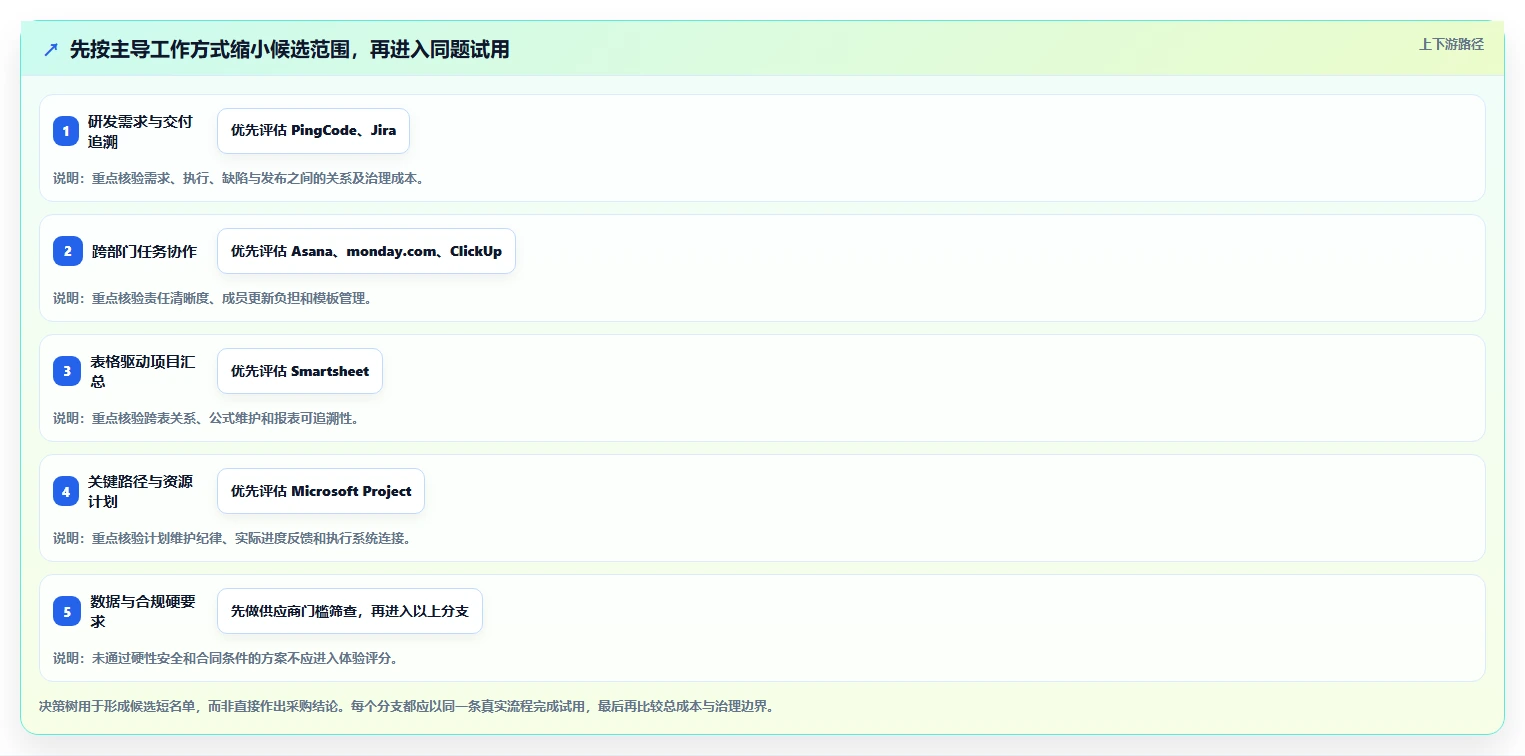Viewport: 1525px width, 756px height.
Task: Click the note about 硬性安全和合同条件
Action: (226, 658)
